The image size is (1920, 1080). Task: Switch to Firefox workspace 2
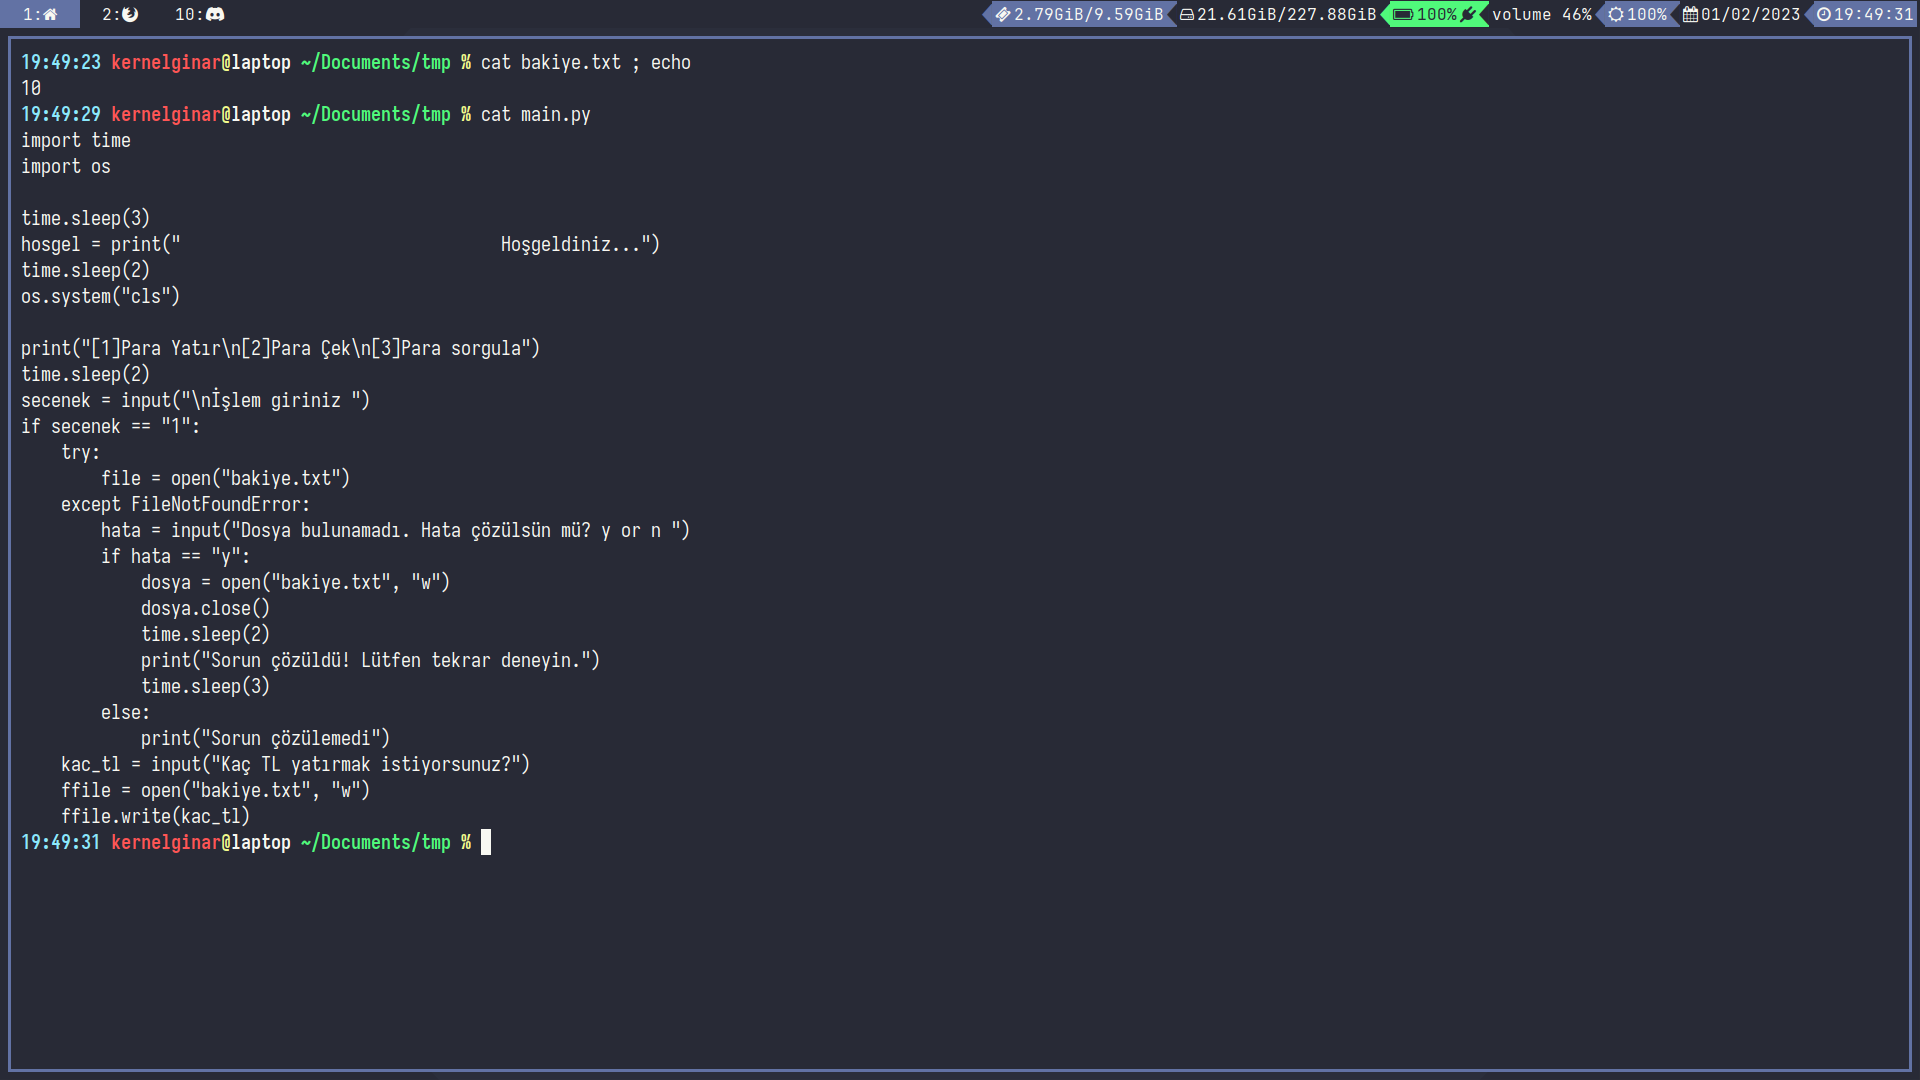click(x=120, y=14)
